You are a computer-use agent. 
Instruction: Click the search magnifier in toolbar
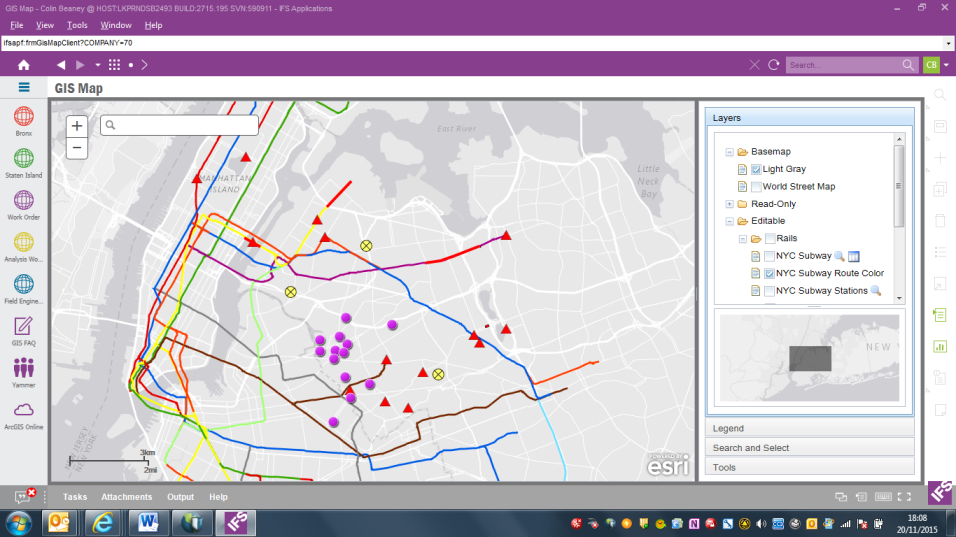click(908, 65)
